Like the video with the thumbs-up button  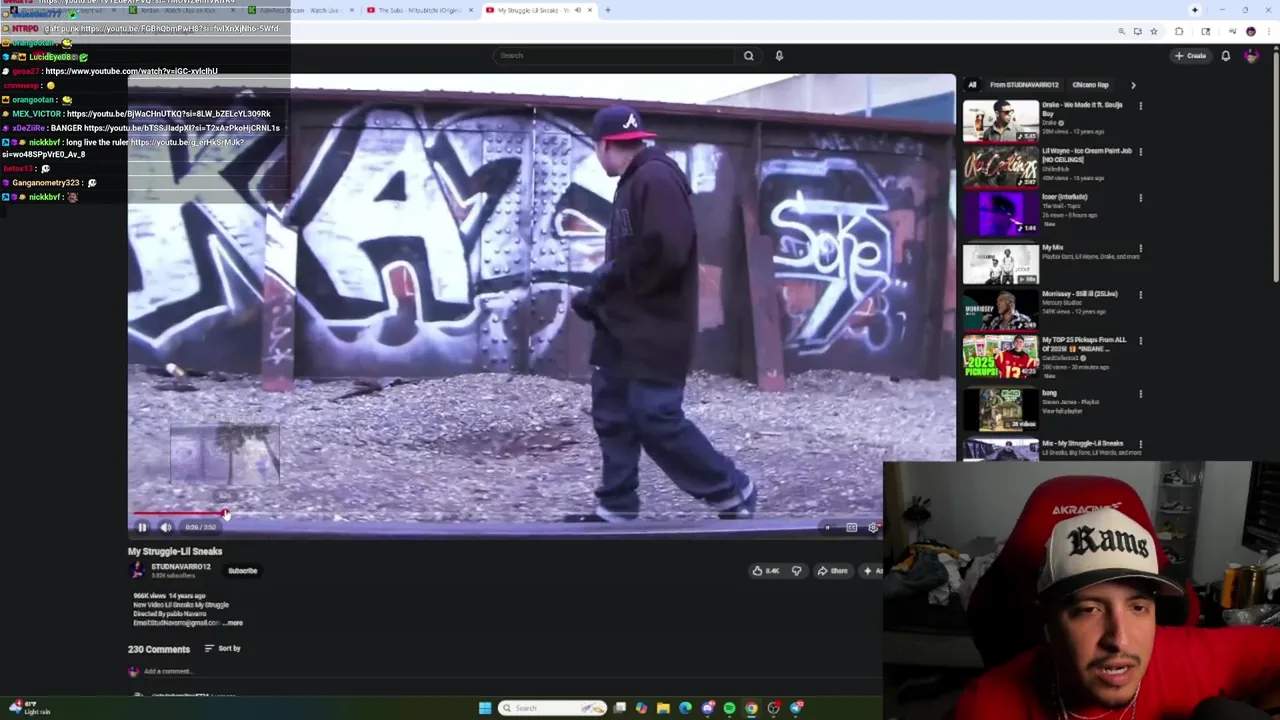pos(765,571)
